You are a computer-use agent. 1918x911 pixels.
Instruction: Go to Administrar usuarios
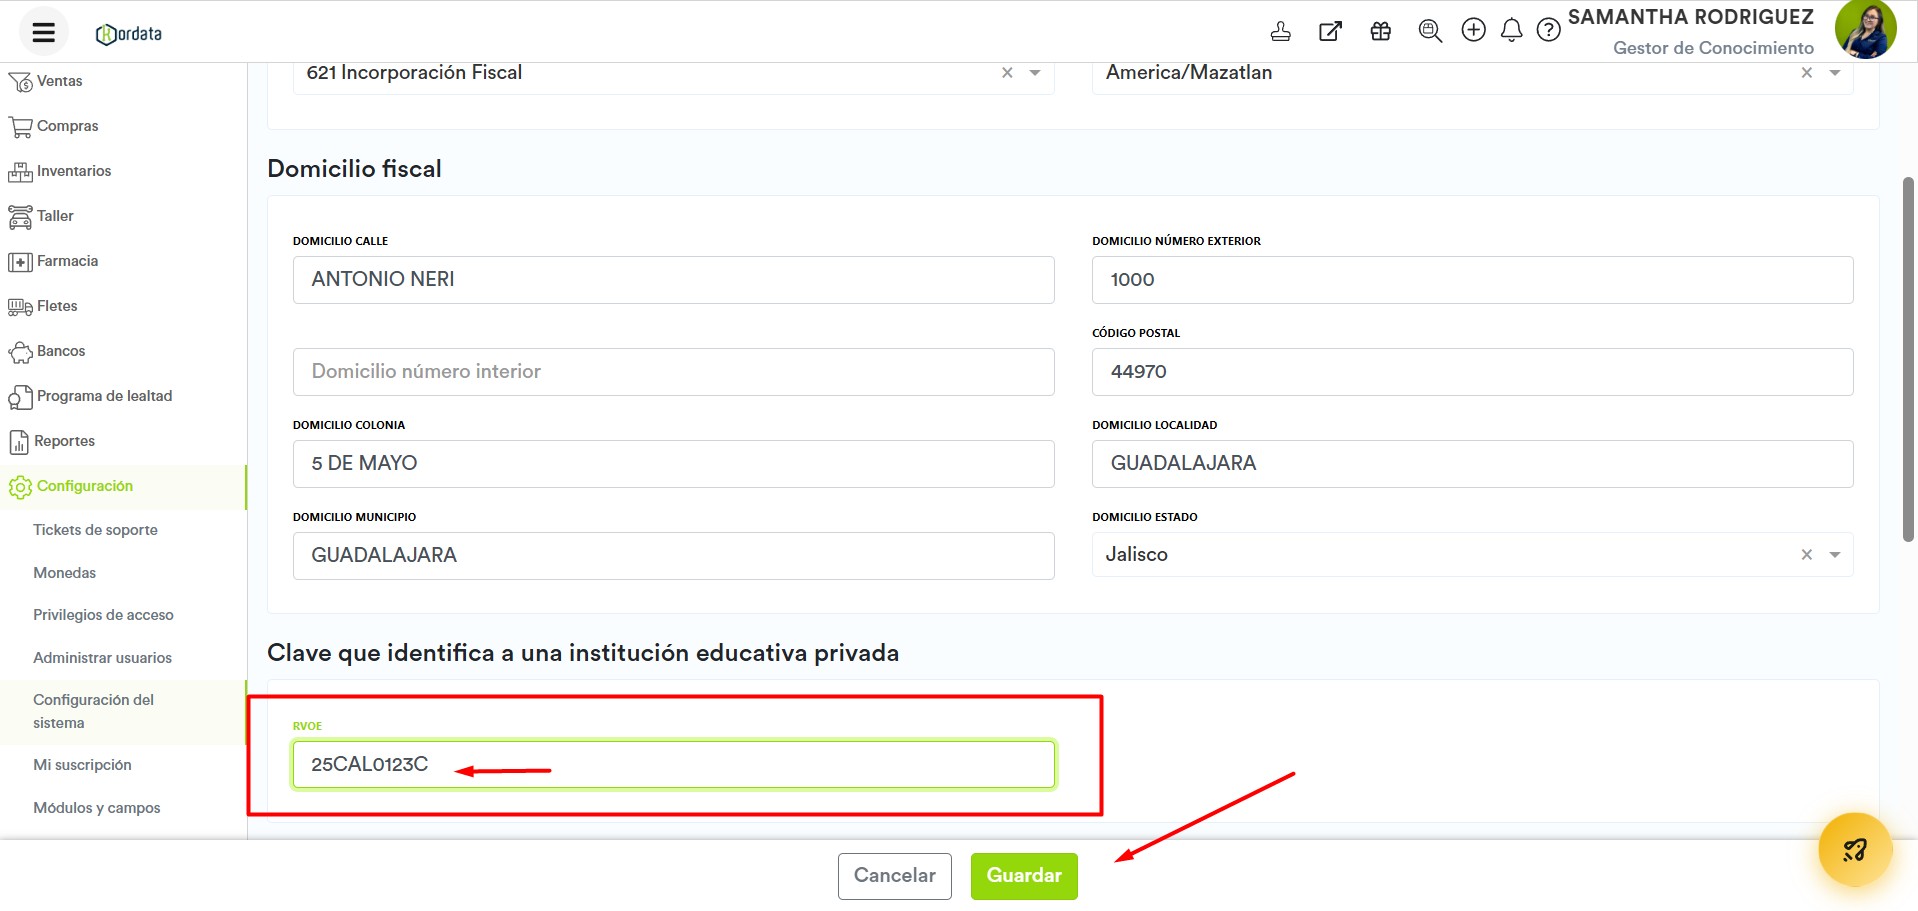click(x=102, y=658)
